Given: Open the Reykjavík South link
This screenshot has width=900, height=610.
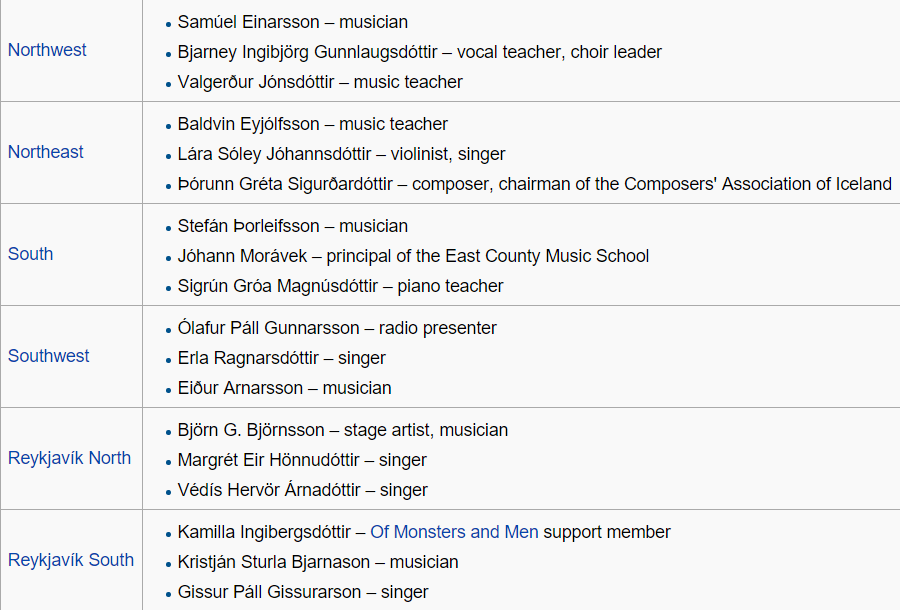Looking at the screenshot, I should [71, 560].
